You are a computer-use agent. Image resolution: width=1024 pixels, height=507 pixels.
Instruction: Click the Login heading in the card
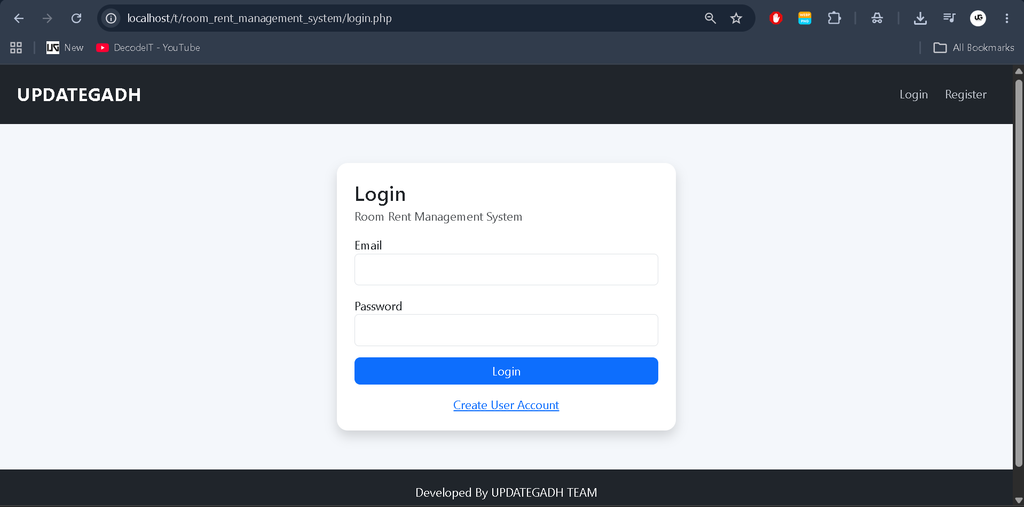380,195
